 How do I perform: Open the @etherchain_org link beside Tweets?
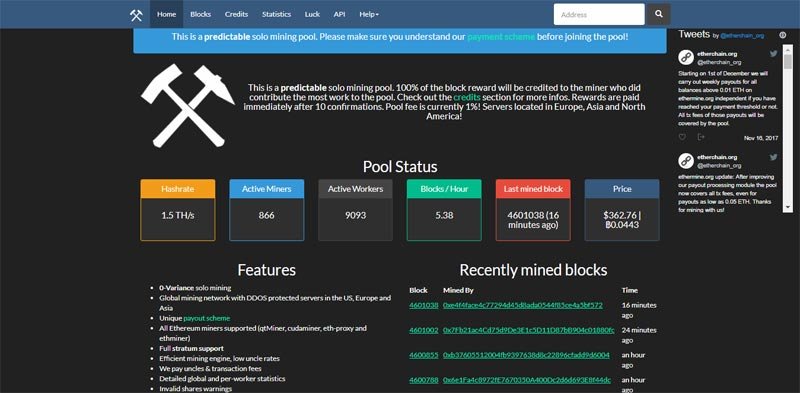(742, 36)
